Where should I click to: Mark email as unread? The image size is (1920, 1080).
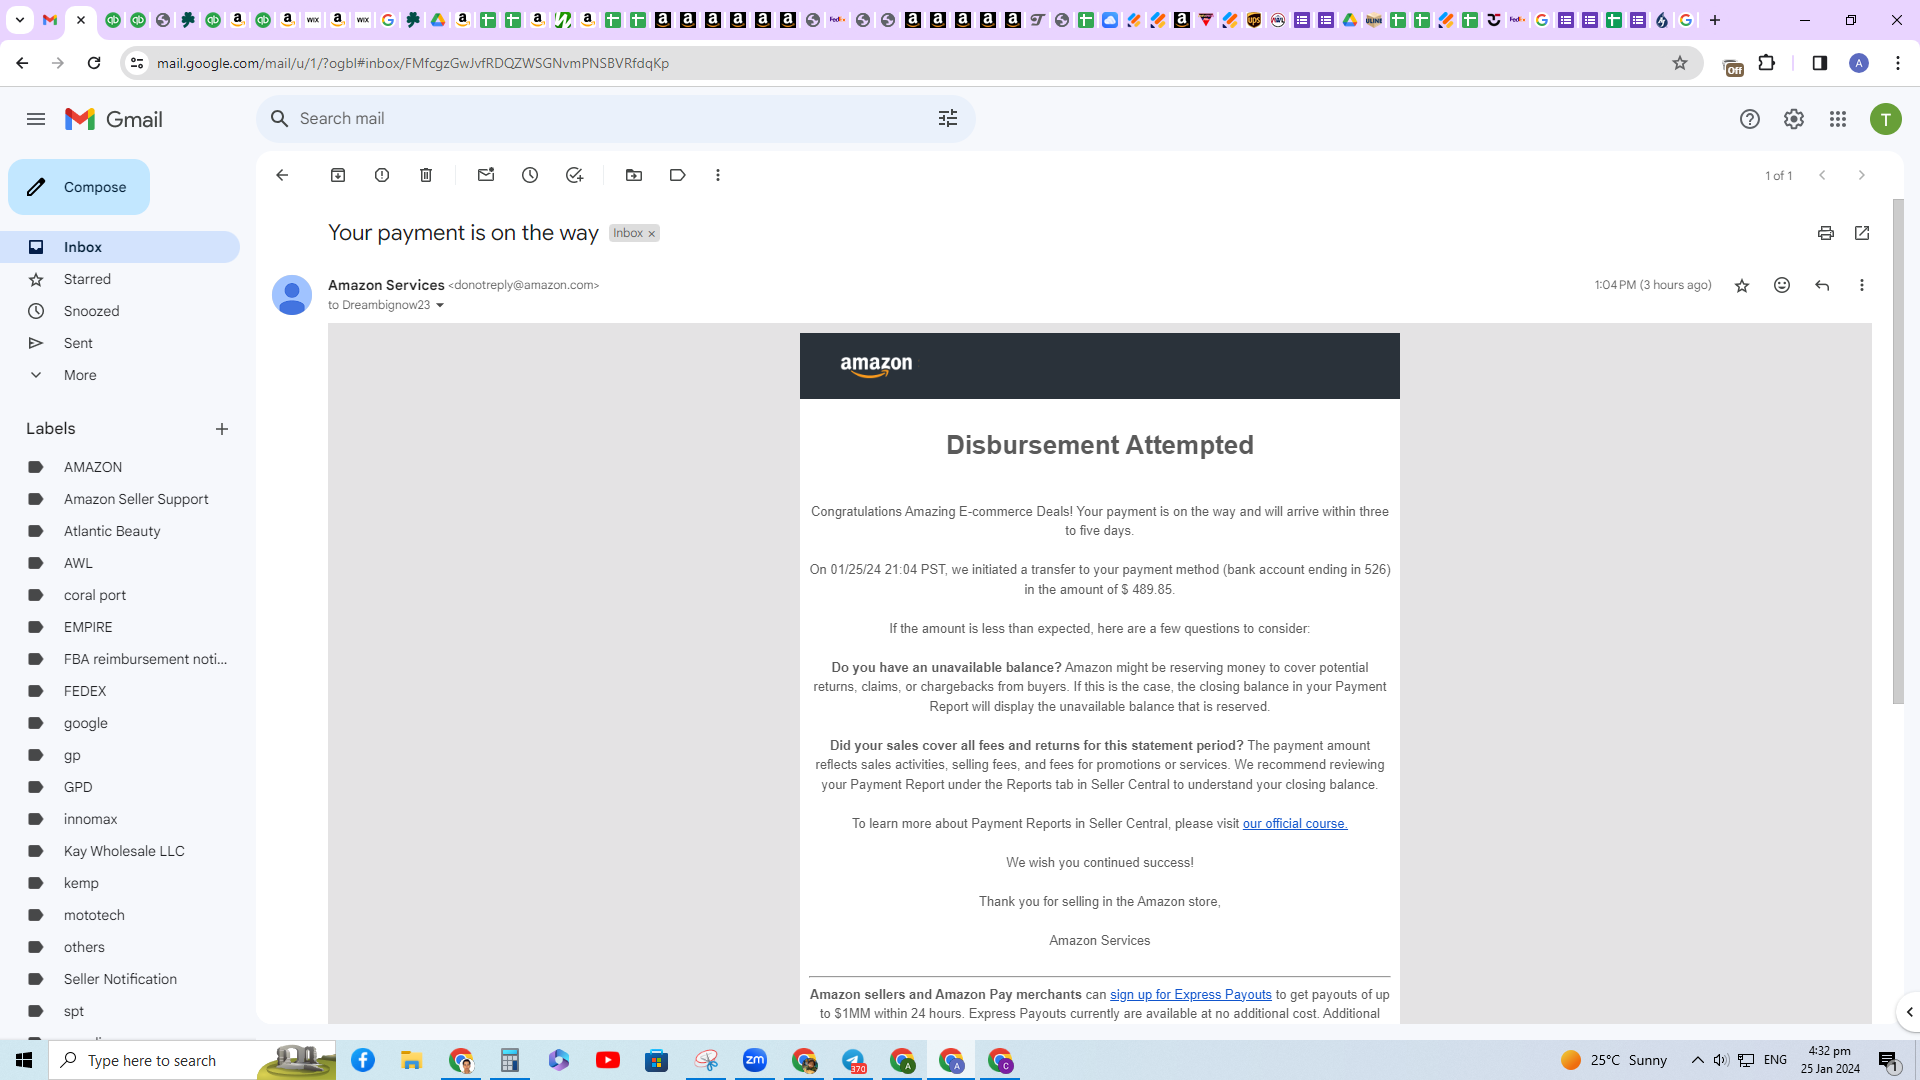point(486,175)
